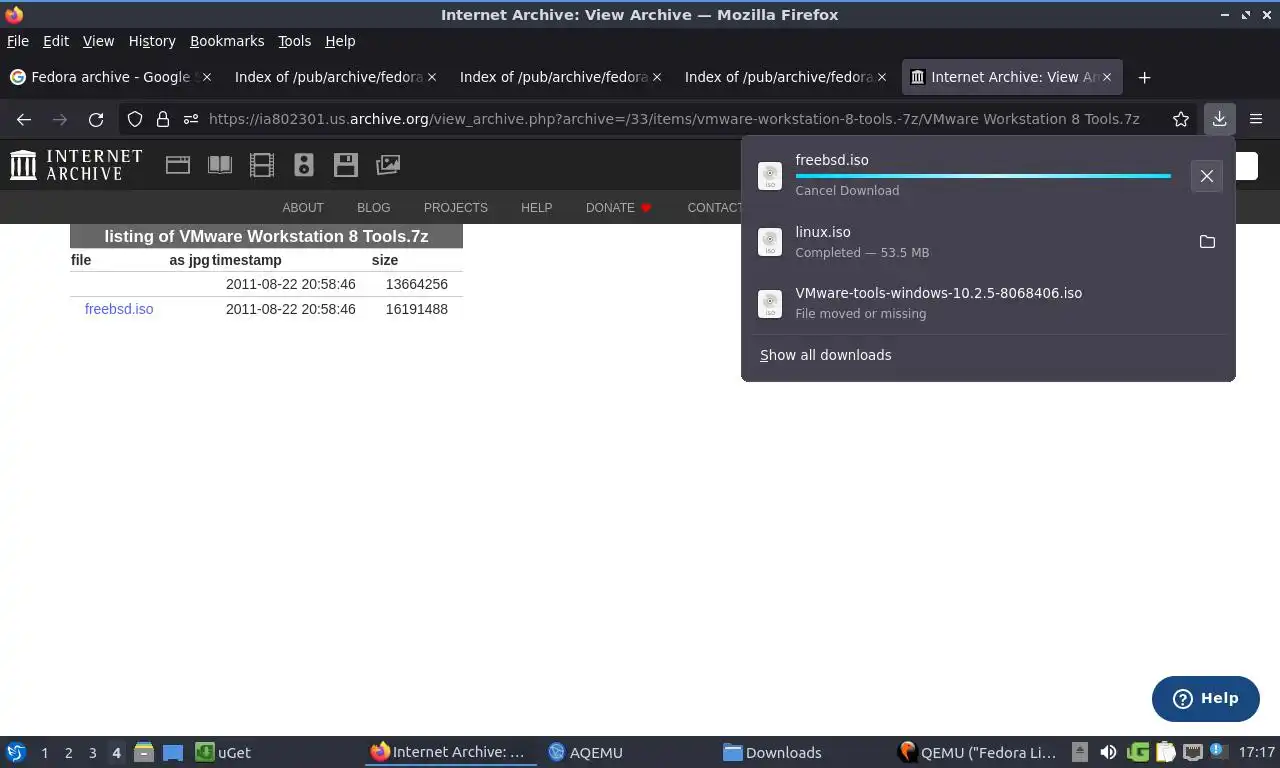Open tracking protection shield icon
The image size is (1280, 768).
(x=135, y=119)
